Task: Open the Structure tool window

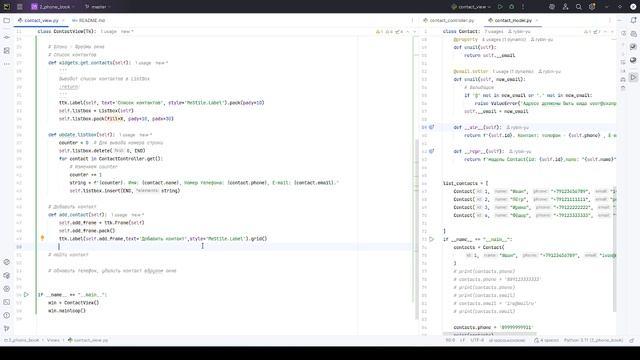Action: 7,51
